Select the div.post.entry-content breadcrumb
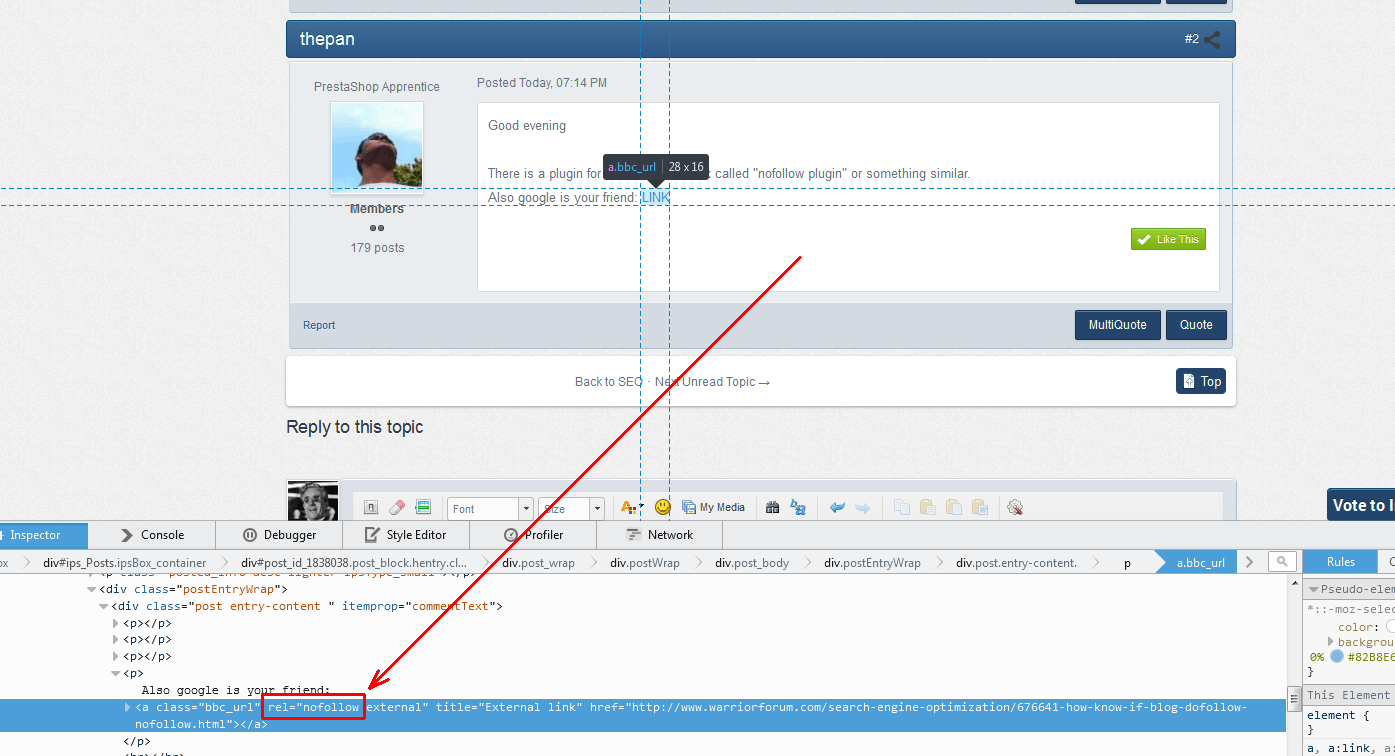 (x=1016, y=563)
